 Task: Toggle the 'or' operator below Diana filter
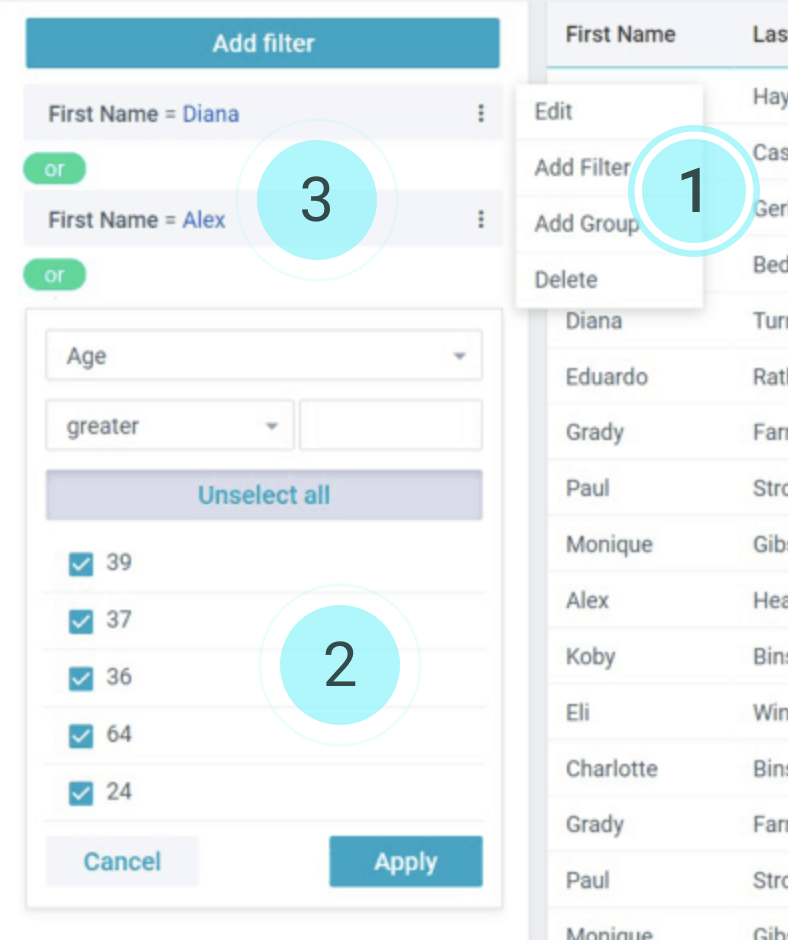[55, 169]
